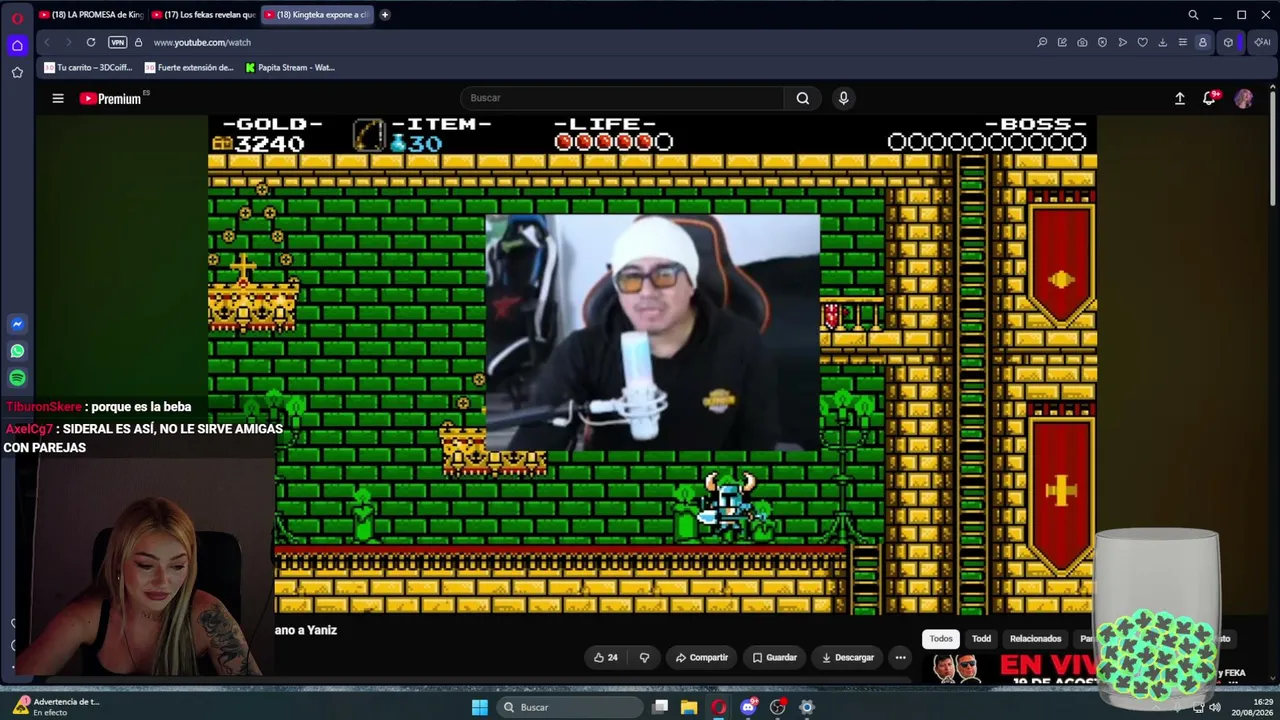Open Messenger from the Opera sidebar
1280x720 pixels.
[17, 324]
